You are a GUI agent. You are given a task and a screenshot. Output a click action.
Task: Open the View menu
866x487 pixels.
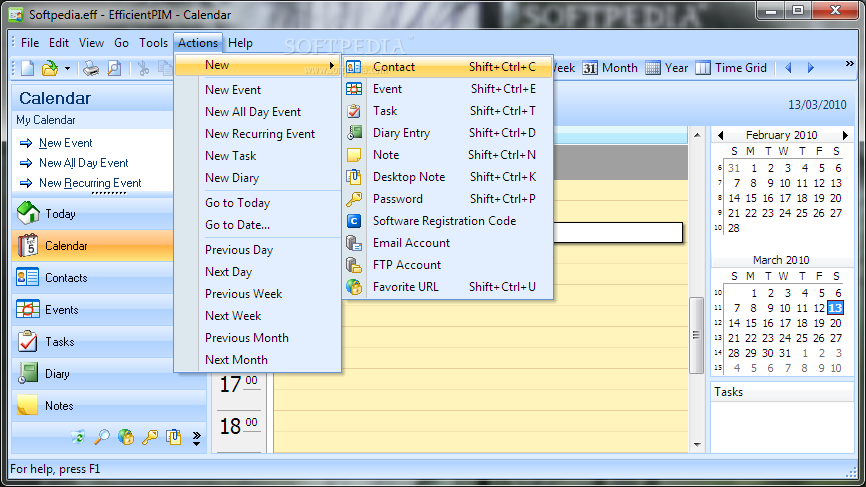[91, 43]
